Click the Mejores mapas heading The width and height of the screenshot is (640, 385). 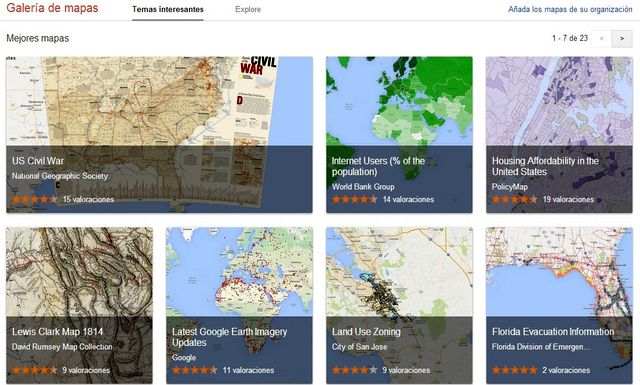click(38, 38)
